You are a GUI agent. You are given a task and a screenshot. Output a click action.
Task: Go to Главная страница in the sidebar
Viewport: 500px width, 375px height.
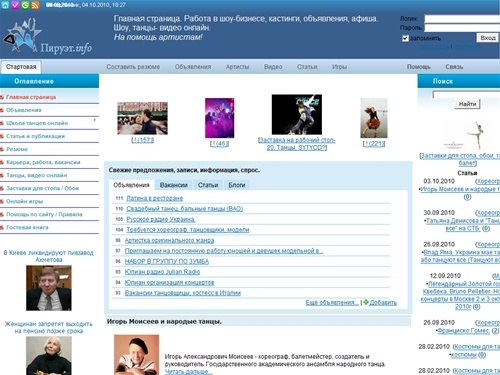pyautogui.click(x=31, y=97)
